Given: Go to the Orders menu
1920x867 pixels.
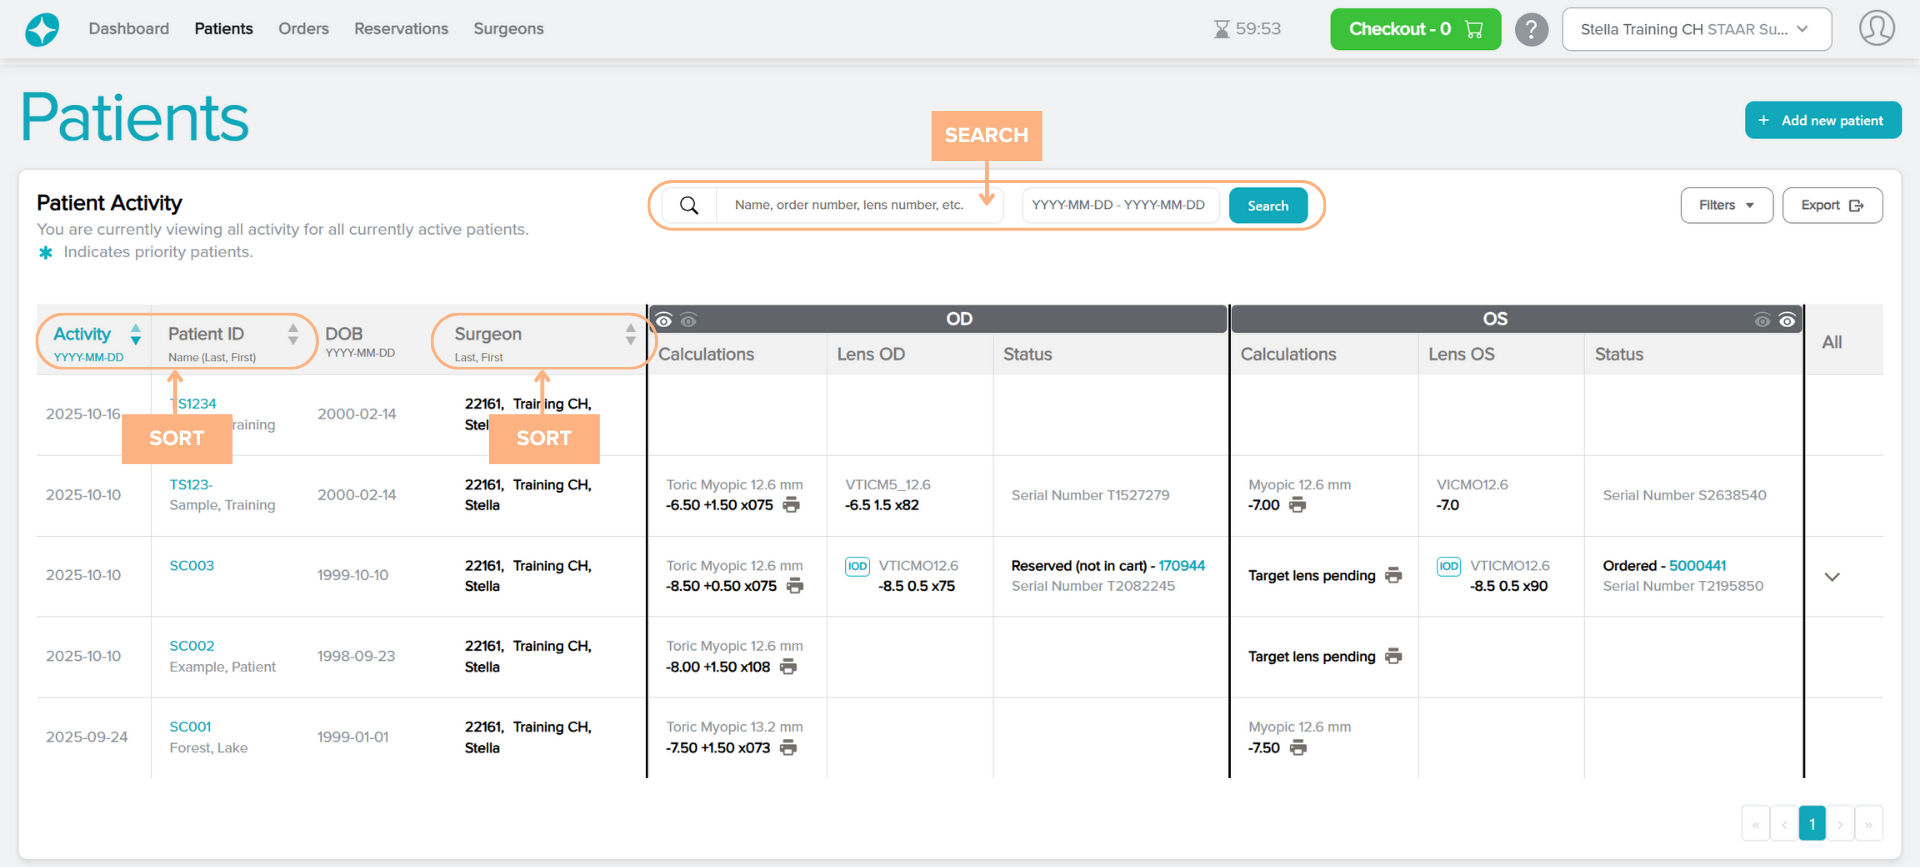Looking at the screenshot, I should [x=303, y=29].
